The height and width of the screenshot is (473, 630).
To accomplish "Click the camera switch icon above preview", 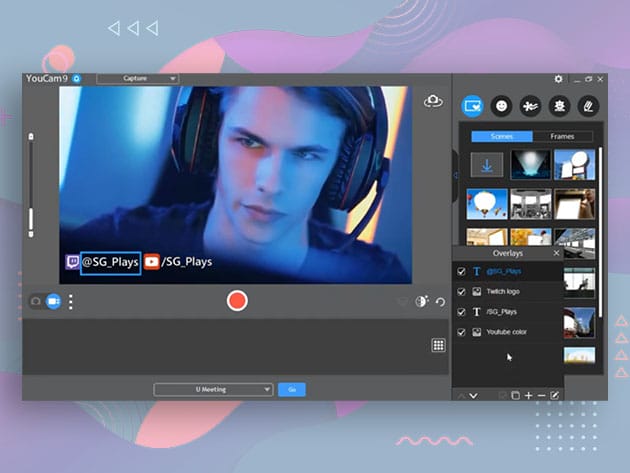I will [433, 101].
